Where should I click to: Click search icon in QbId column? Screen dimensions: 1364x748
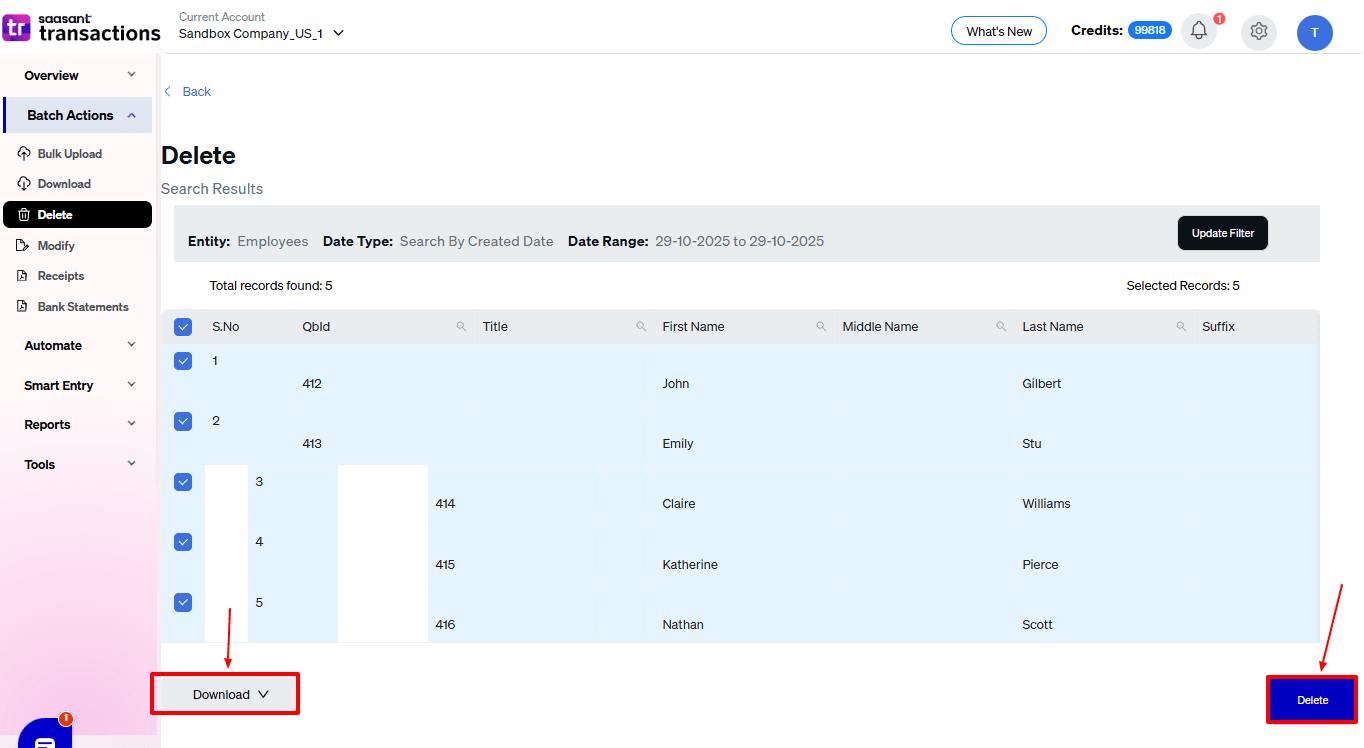461,327
